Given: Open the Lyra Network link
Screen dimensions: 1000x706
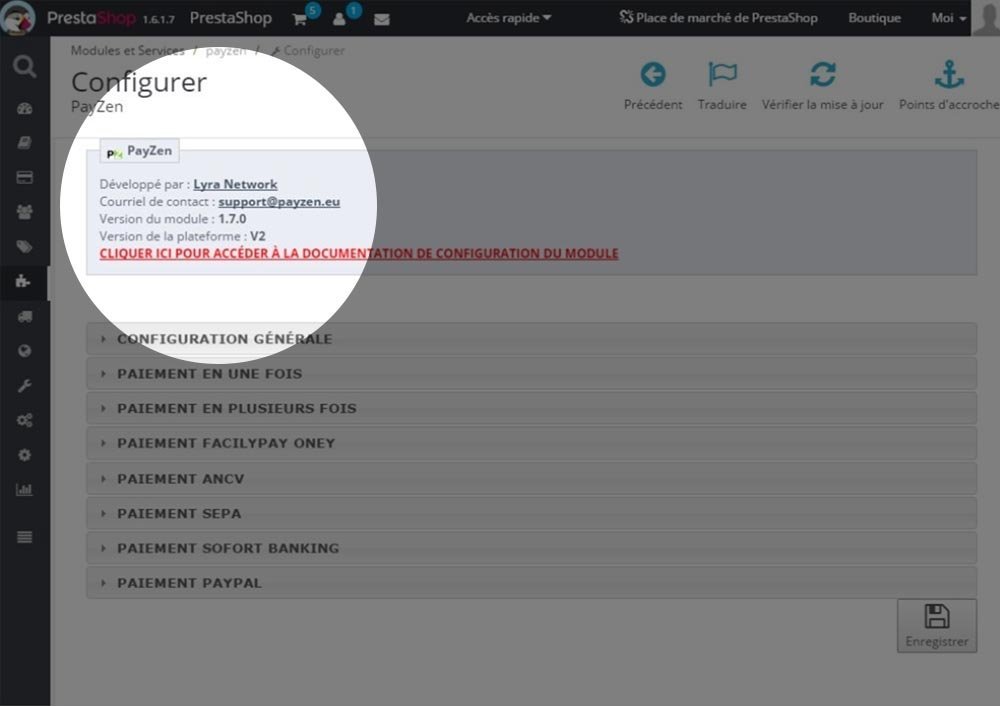Looking at the screenshot, I should point(235,184).
